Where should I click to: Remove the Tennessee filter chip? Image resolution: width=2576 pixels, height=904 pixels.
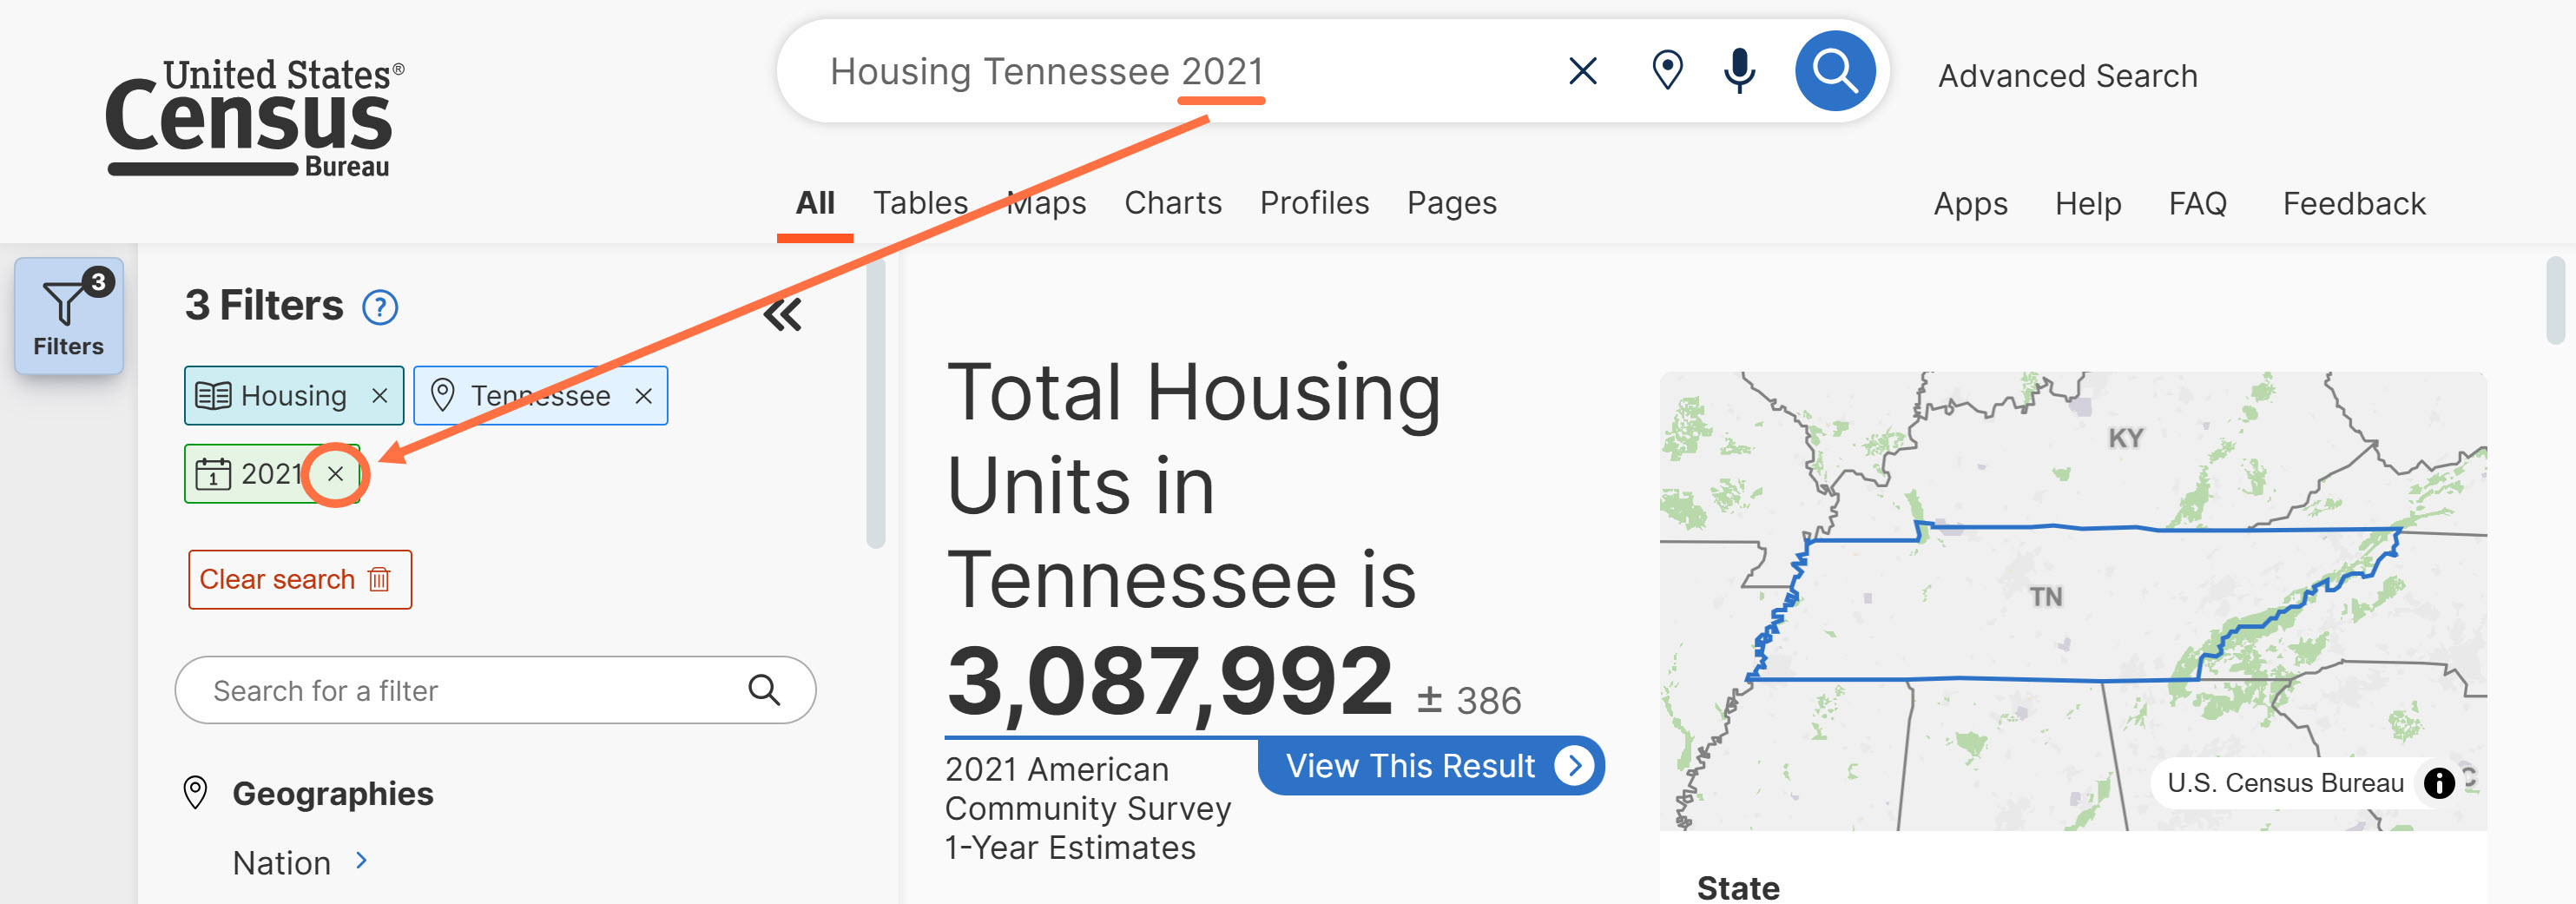644,396
